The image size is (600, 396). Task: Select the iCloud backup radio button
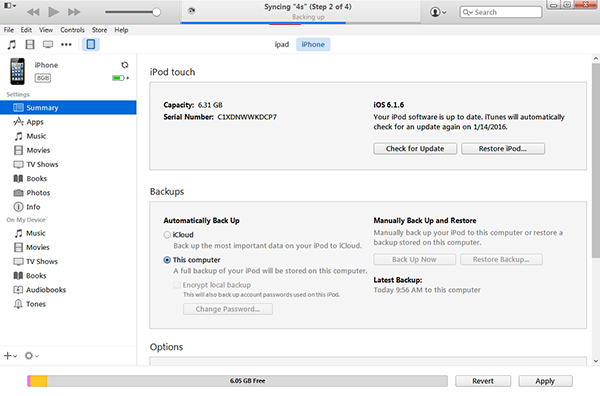167,235
